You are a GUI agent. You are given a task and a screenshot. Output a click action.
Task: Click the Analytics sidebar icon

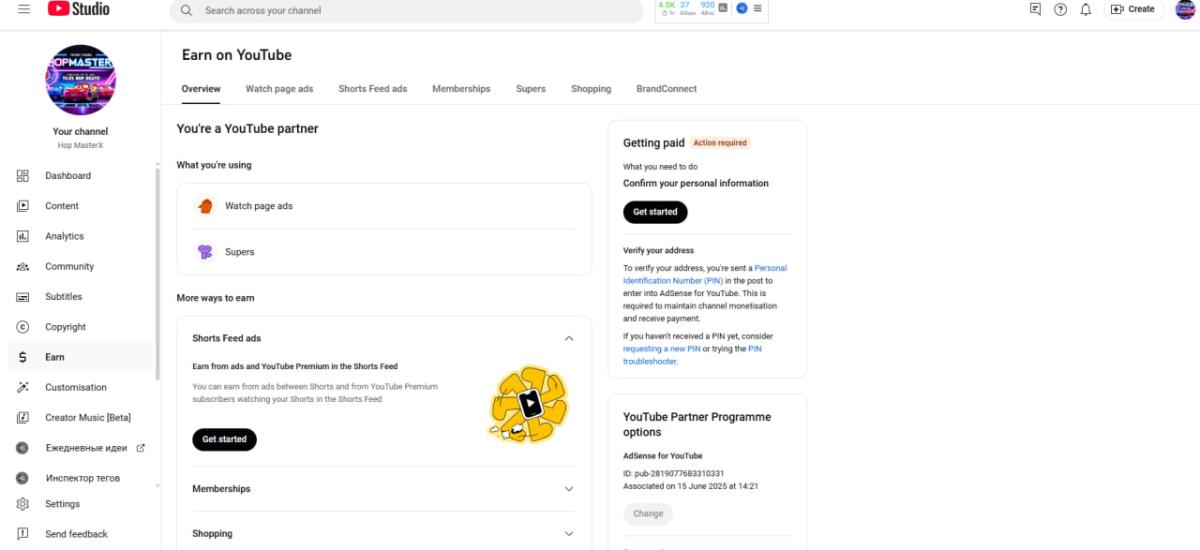[23, 236]
